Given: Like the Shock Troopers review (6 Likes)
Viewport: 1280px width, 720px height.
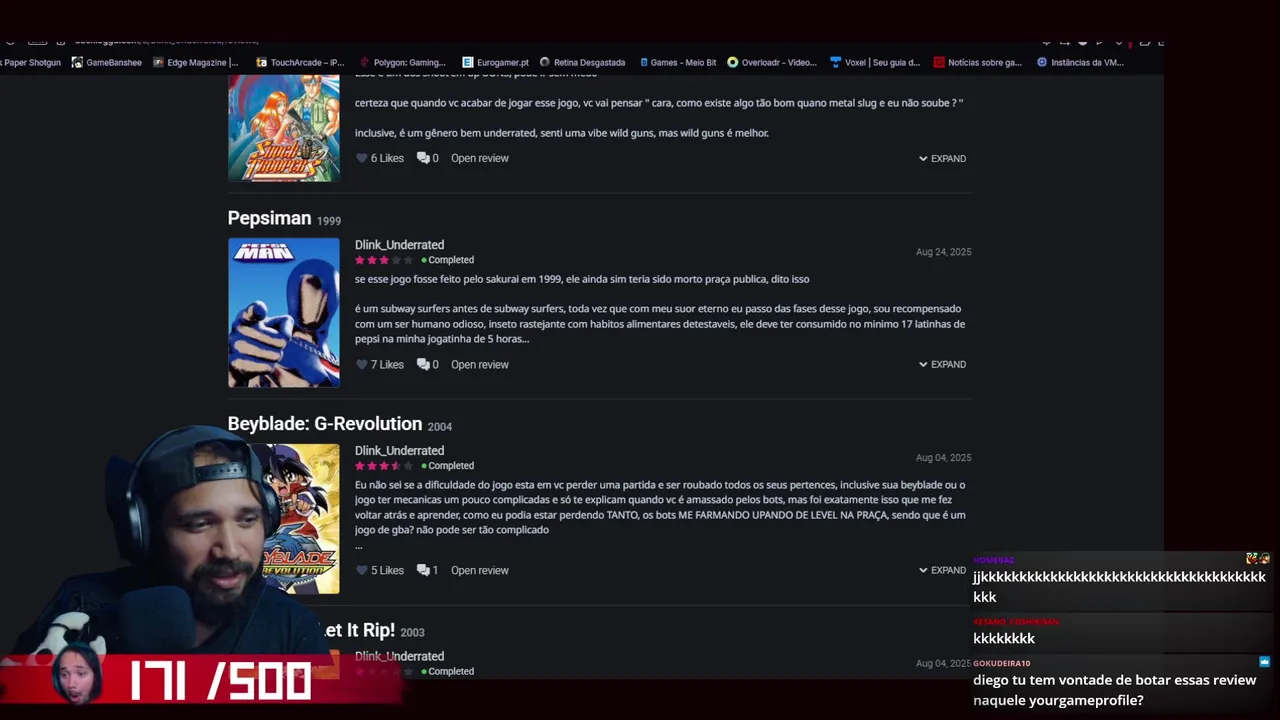Looking at the screenshot, I should click(x=362, y=158).
